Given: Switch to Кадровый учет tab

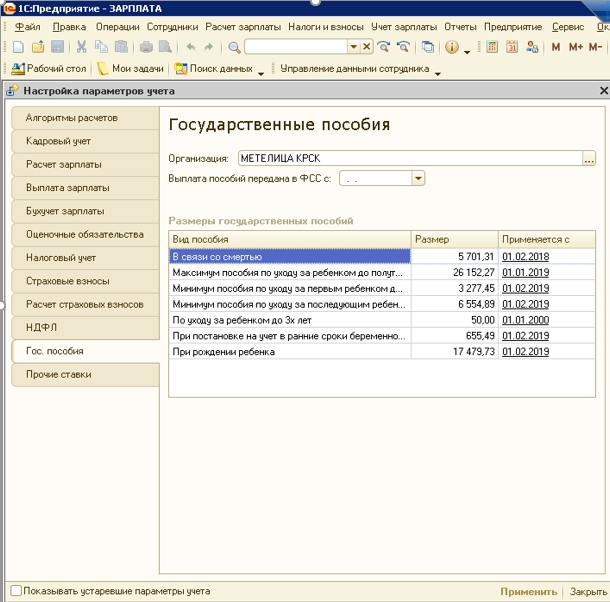Looking at the screenshot, I should pos(86,141).
